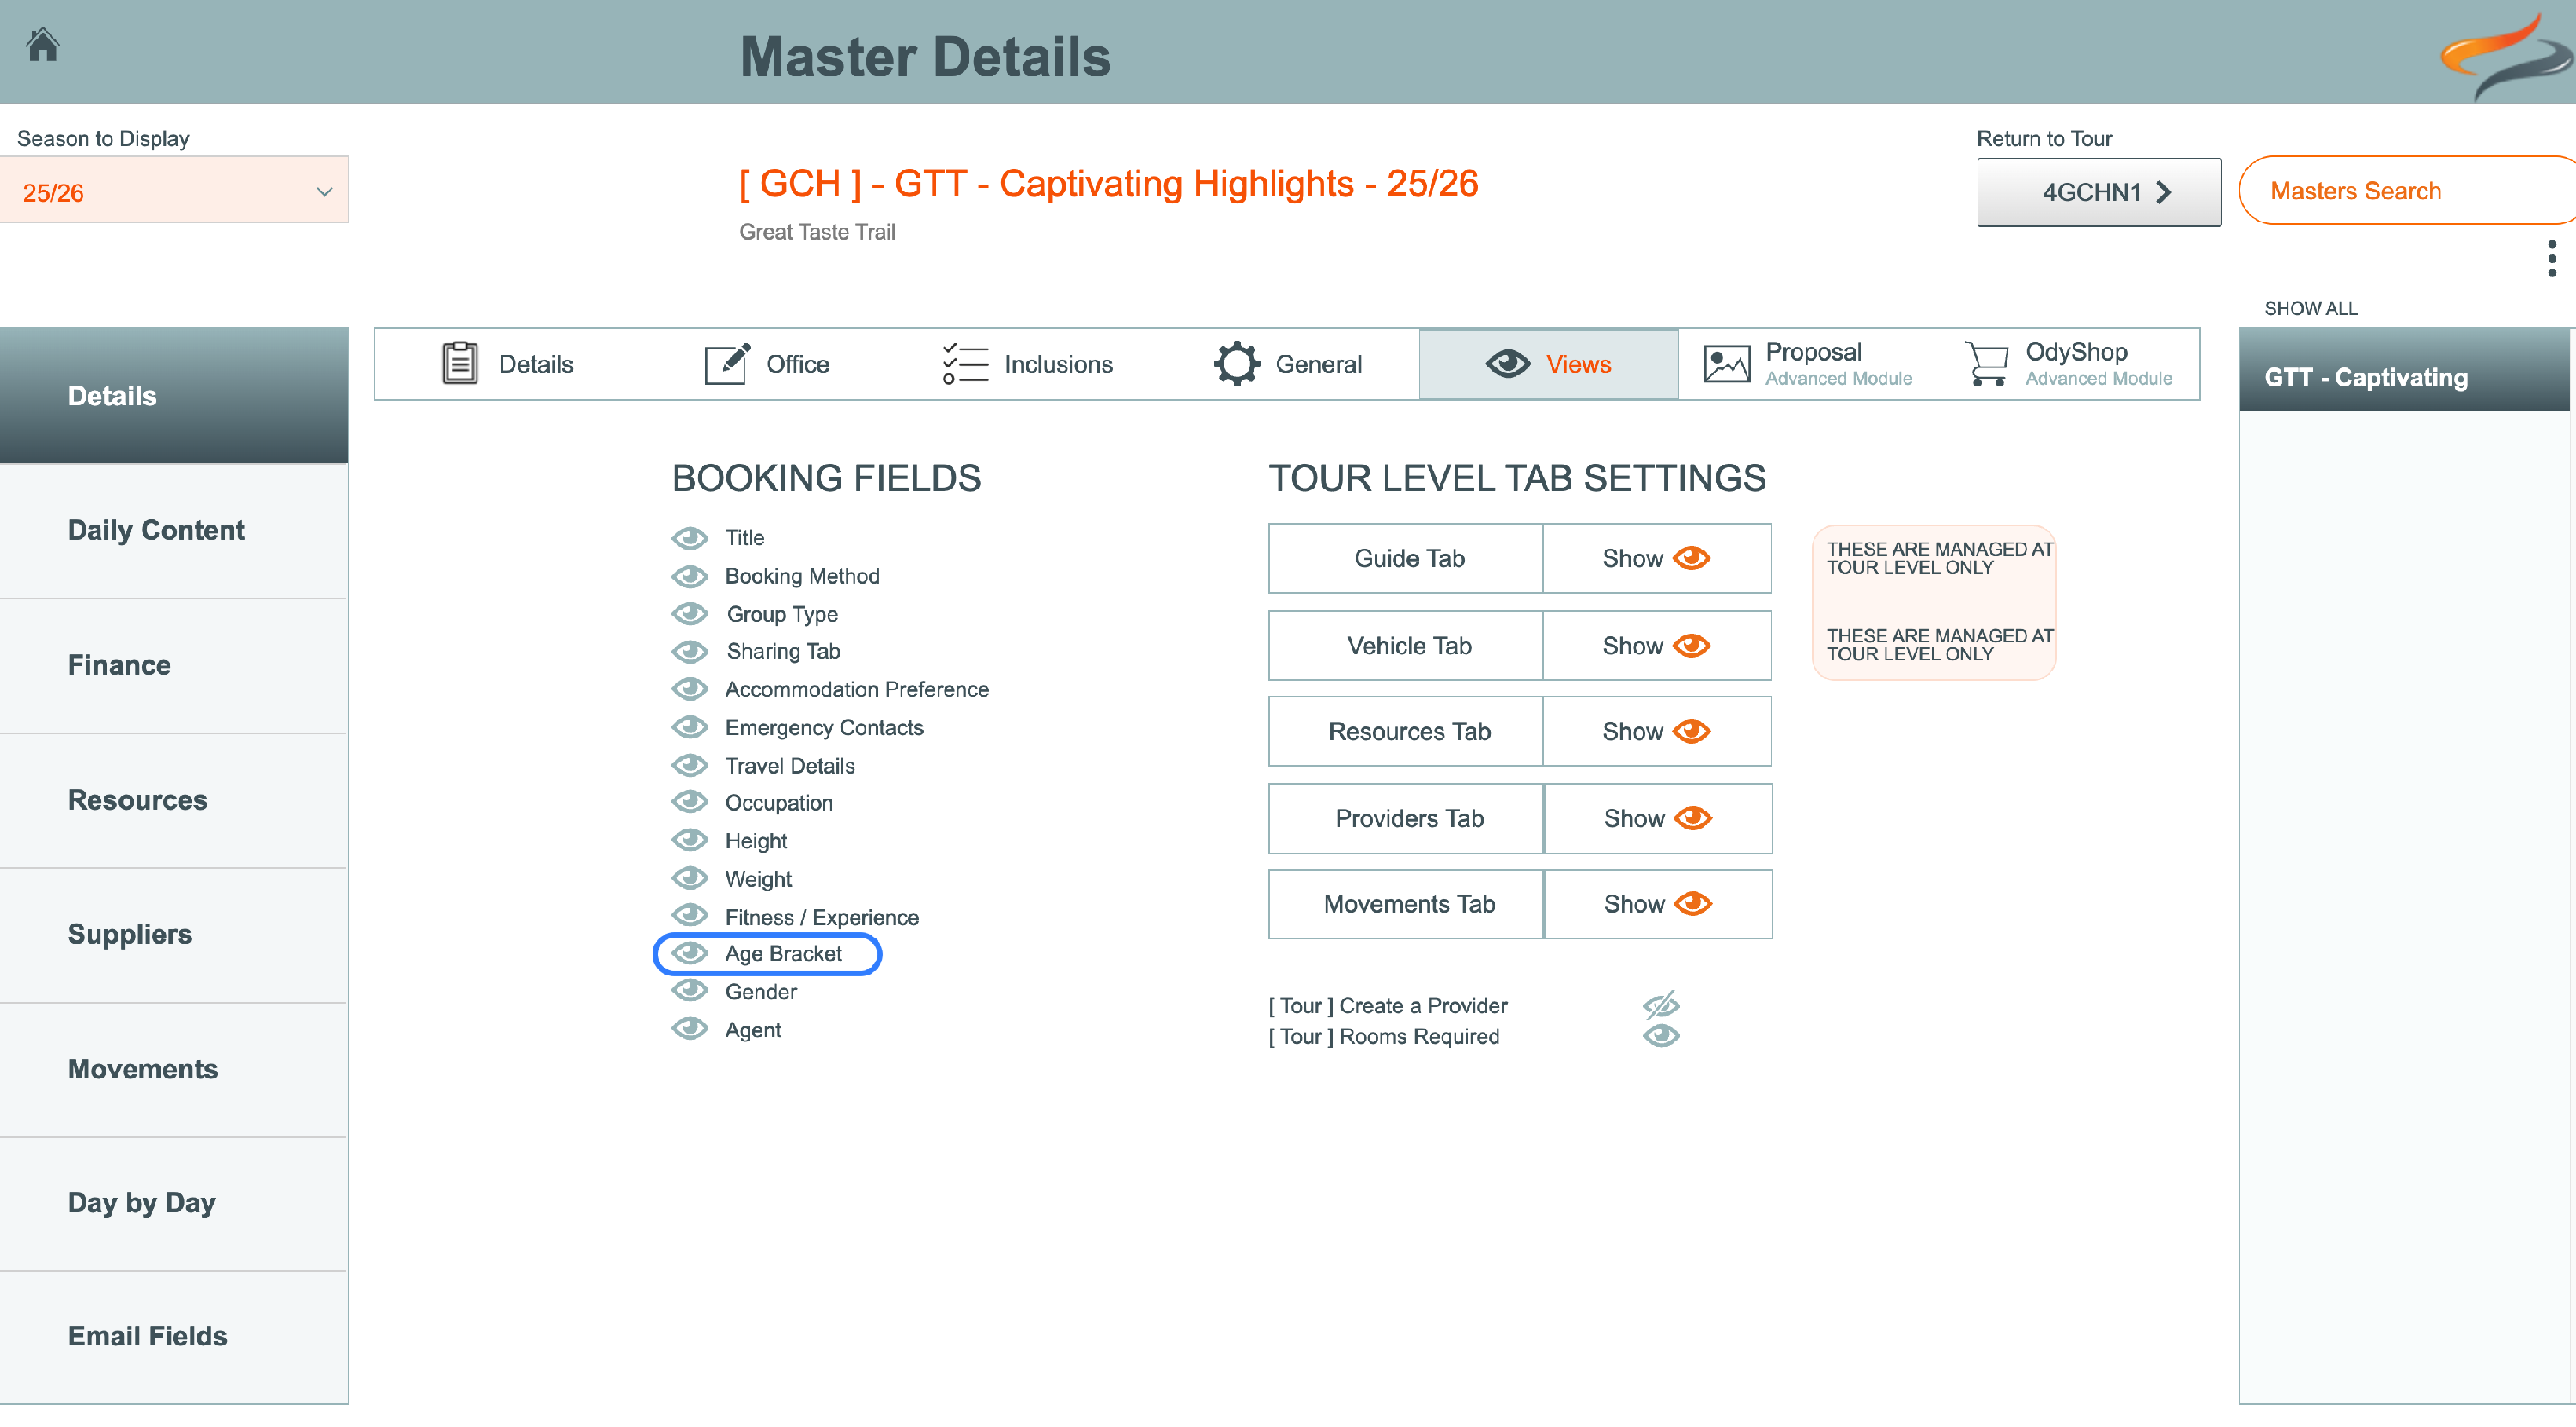The image size is (2576, 1427).
Task: Click the Details clipboard icon
Action: [460, 363]
